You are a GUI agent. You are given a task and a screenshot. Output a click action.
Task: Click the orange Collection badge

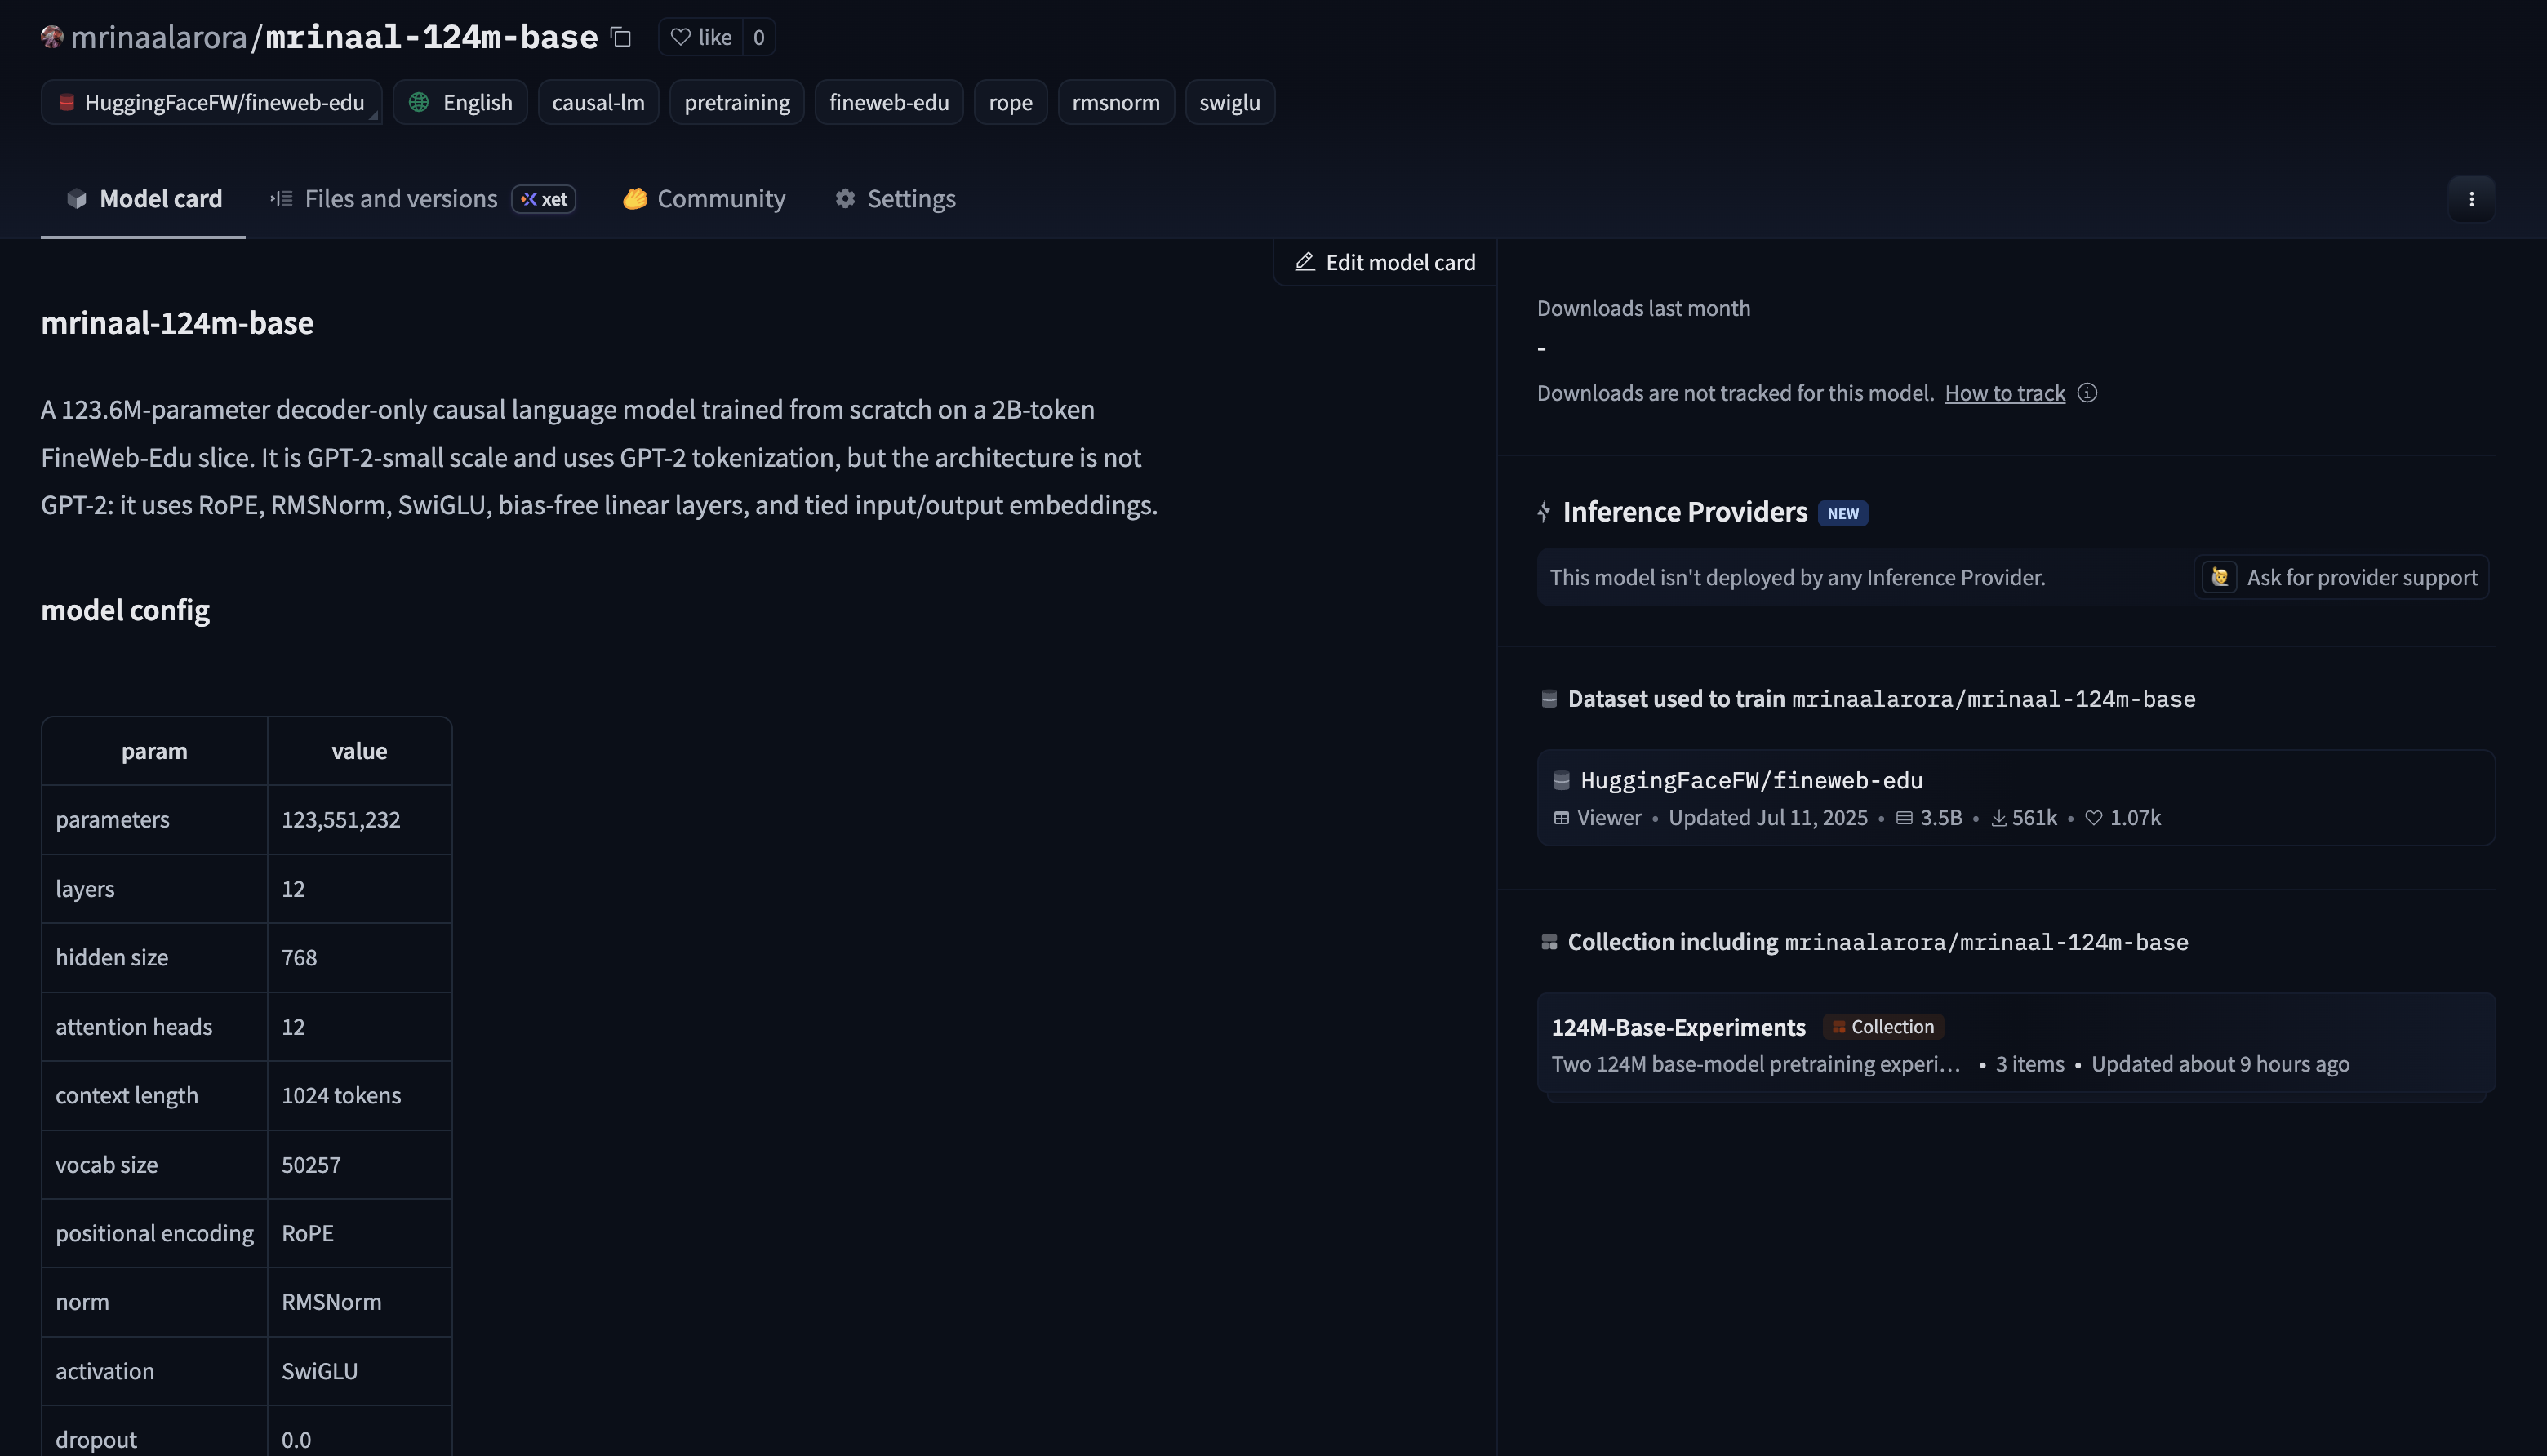1883,1027
